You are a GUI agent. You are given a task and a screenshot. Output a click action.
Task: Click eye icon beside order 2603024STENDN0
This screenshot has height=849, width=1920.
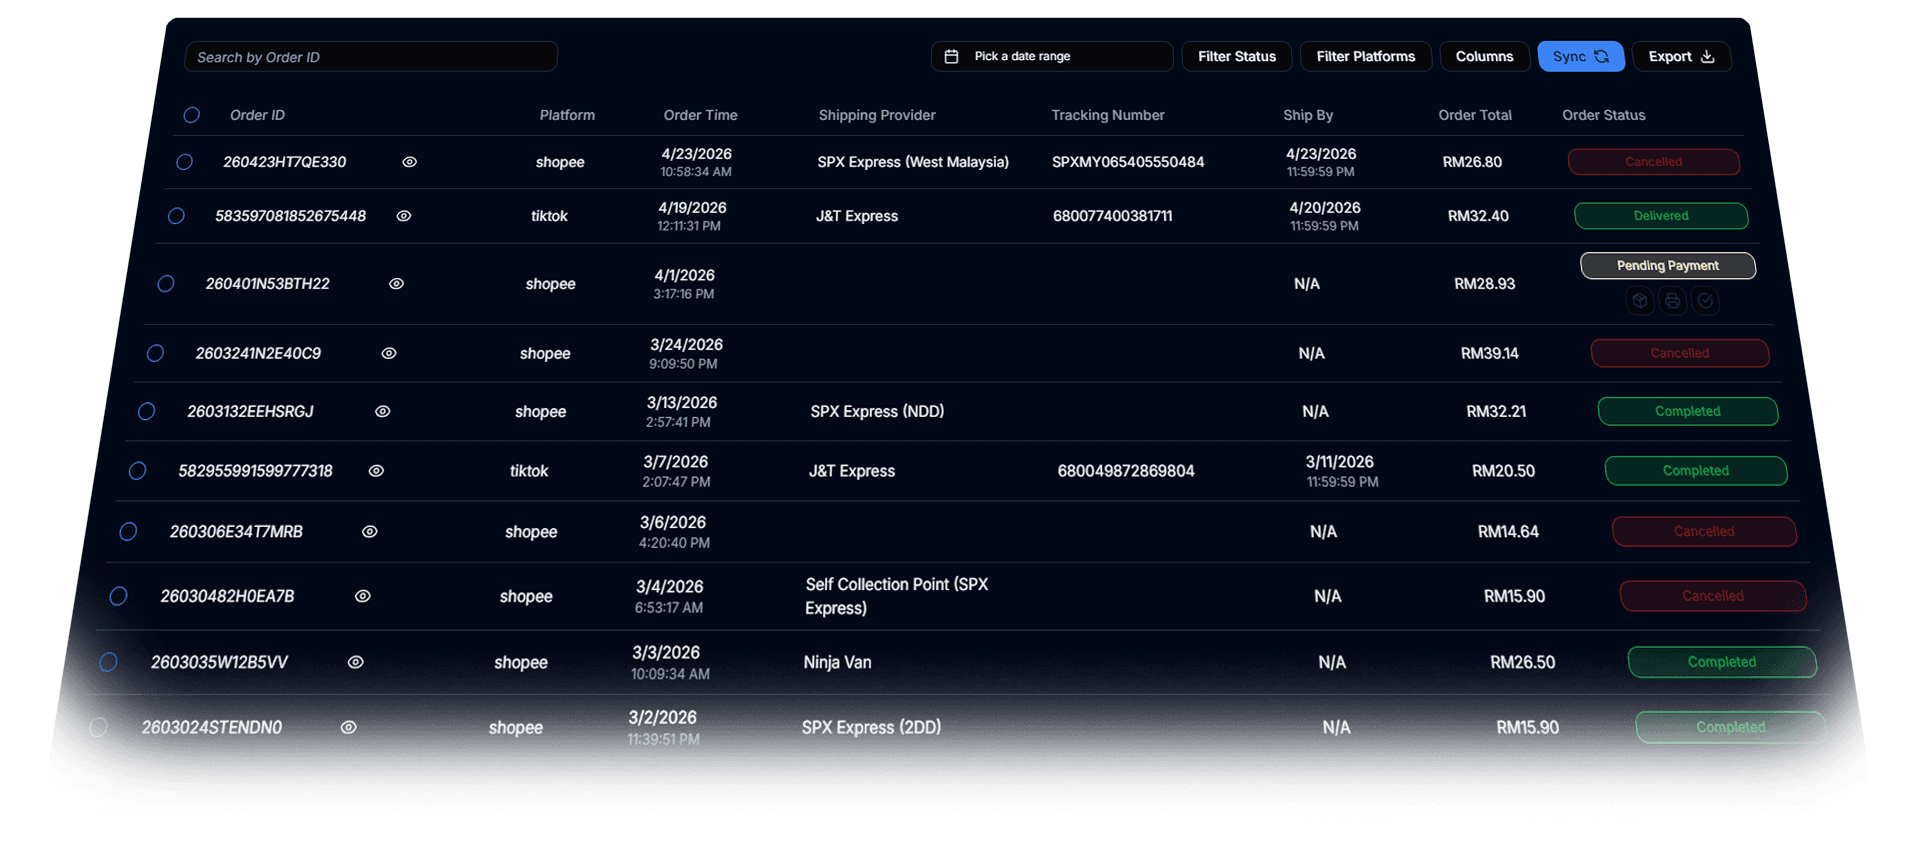coord(348,727)
